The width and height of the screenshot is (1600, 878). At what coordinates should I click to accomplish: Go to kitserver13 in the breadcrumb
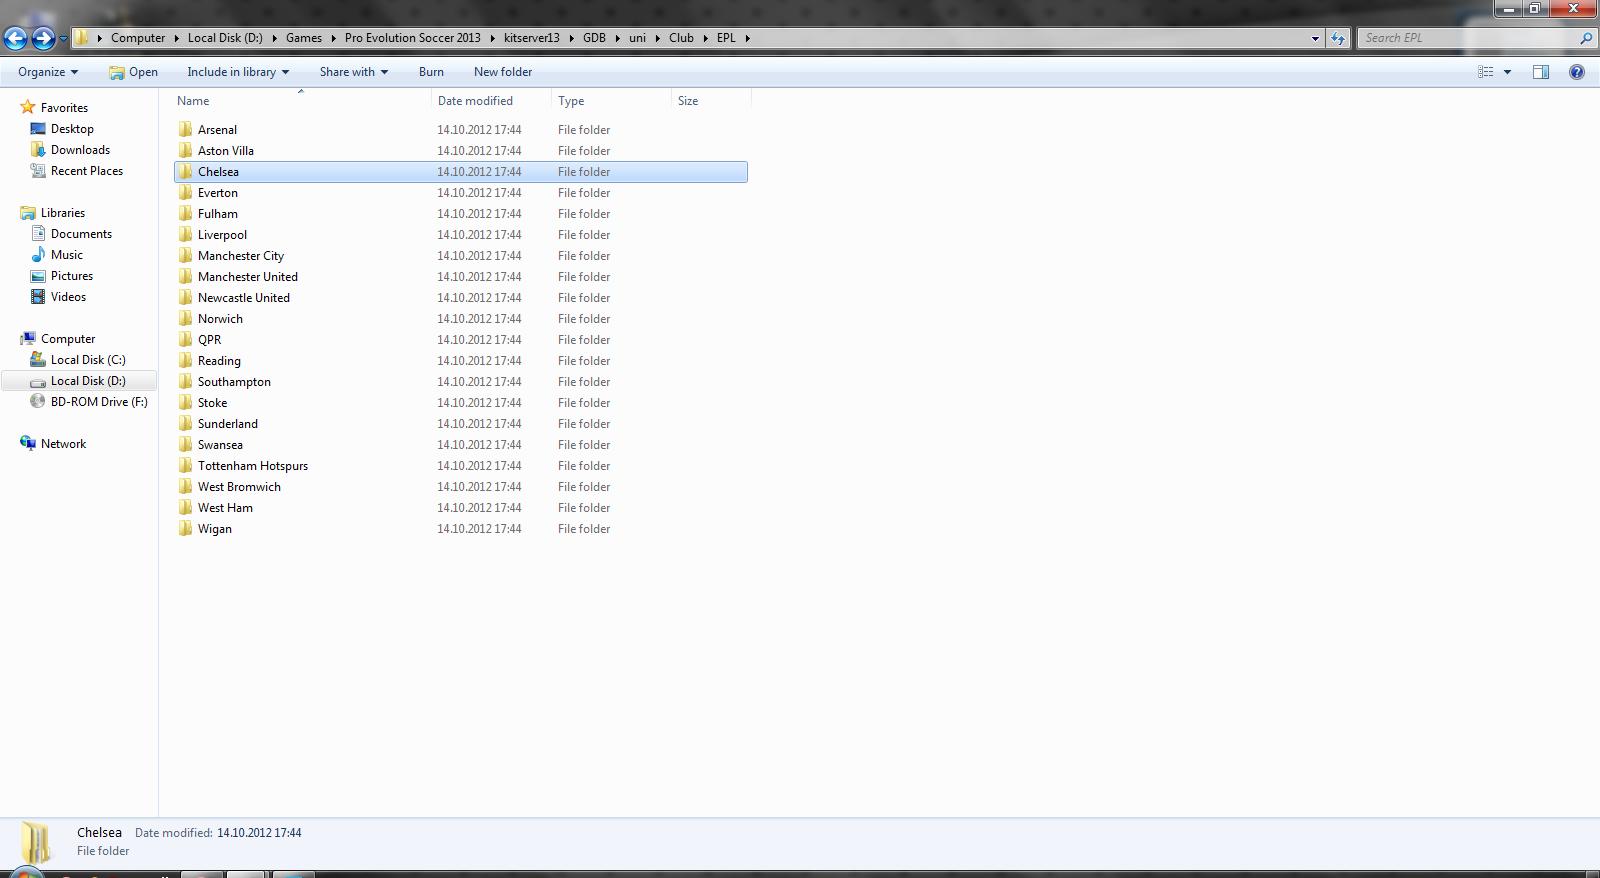tap(532, 38)
